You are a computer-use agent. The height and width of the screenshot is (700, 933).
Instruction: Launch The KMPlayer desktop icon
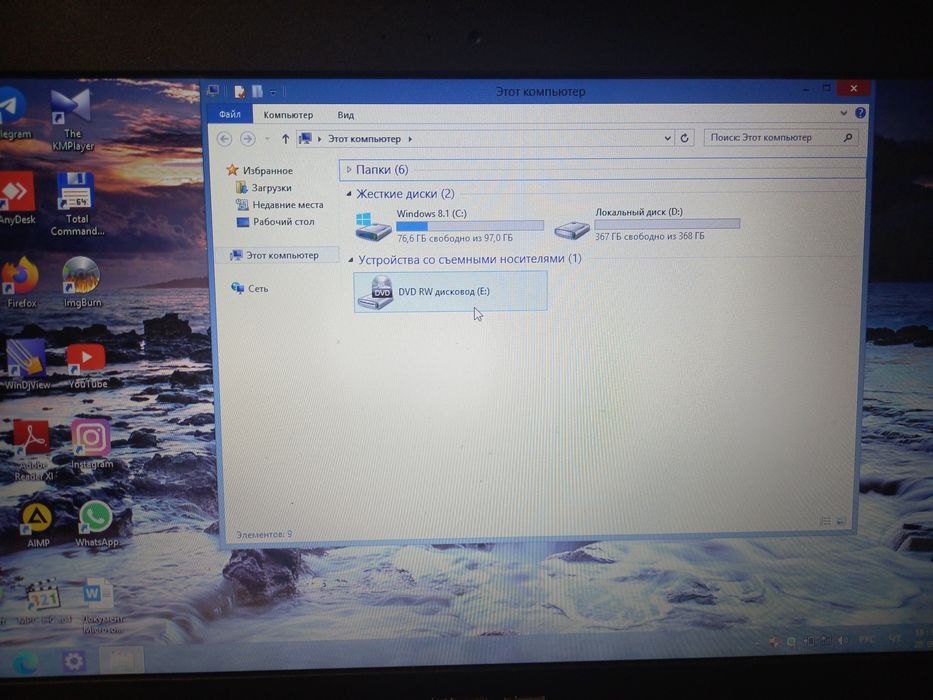pos(72,120)
